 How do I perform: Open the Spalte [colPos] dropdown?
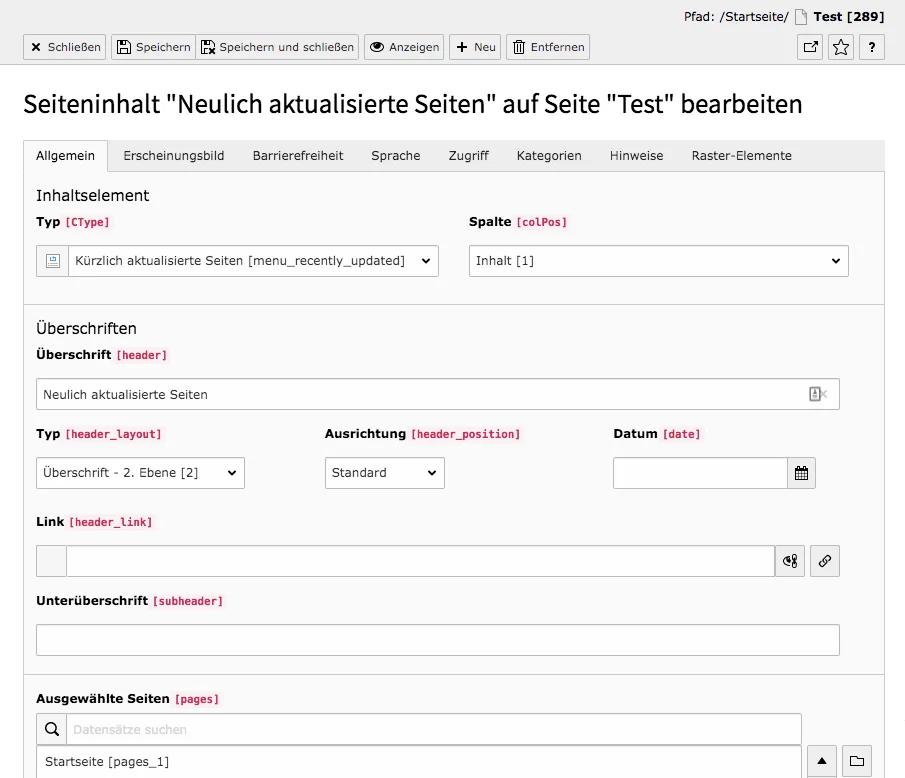(x=658, y=260)
